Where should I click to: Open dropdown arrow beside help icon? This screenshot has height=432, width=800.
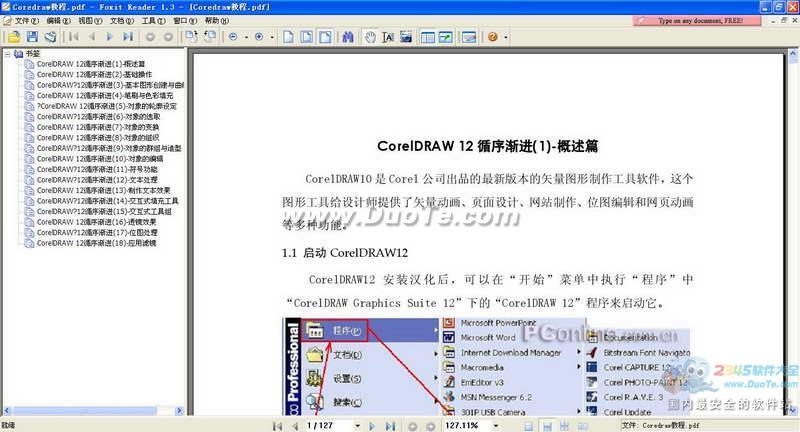pyautogui.click(x=506, y=37)
